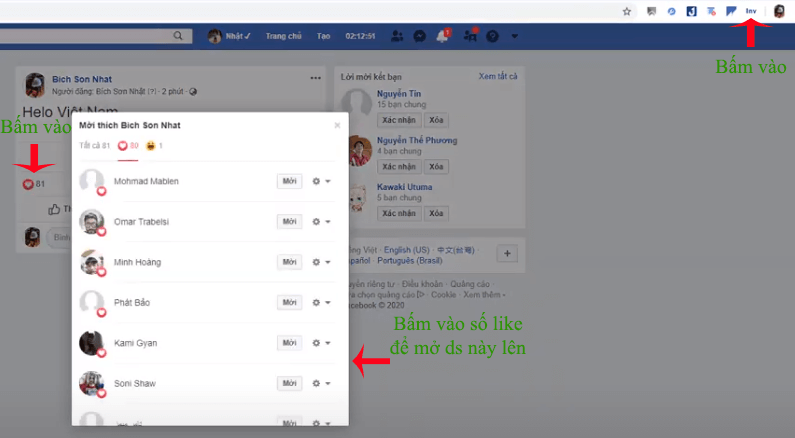This screenshot has height=438, width=795.
Task: Open Nhật profile in the header
Action: pyautogui.click(x=230, y=36)
